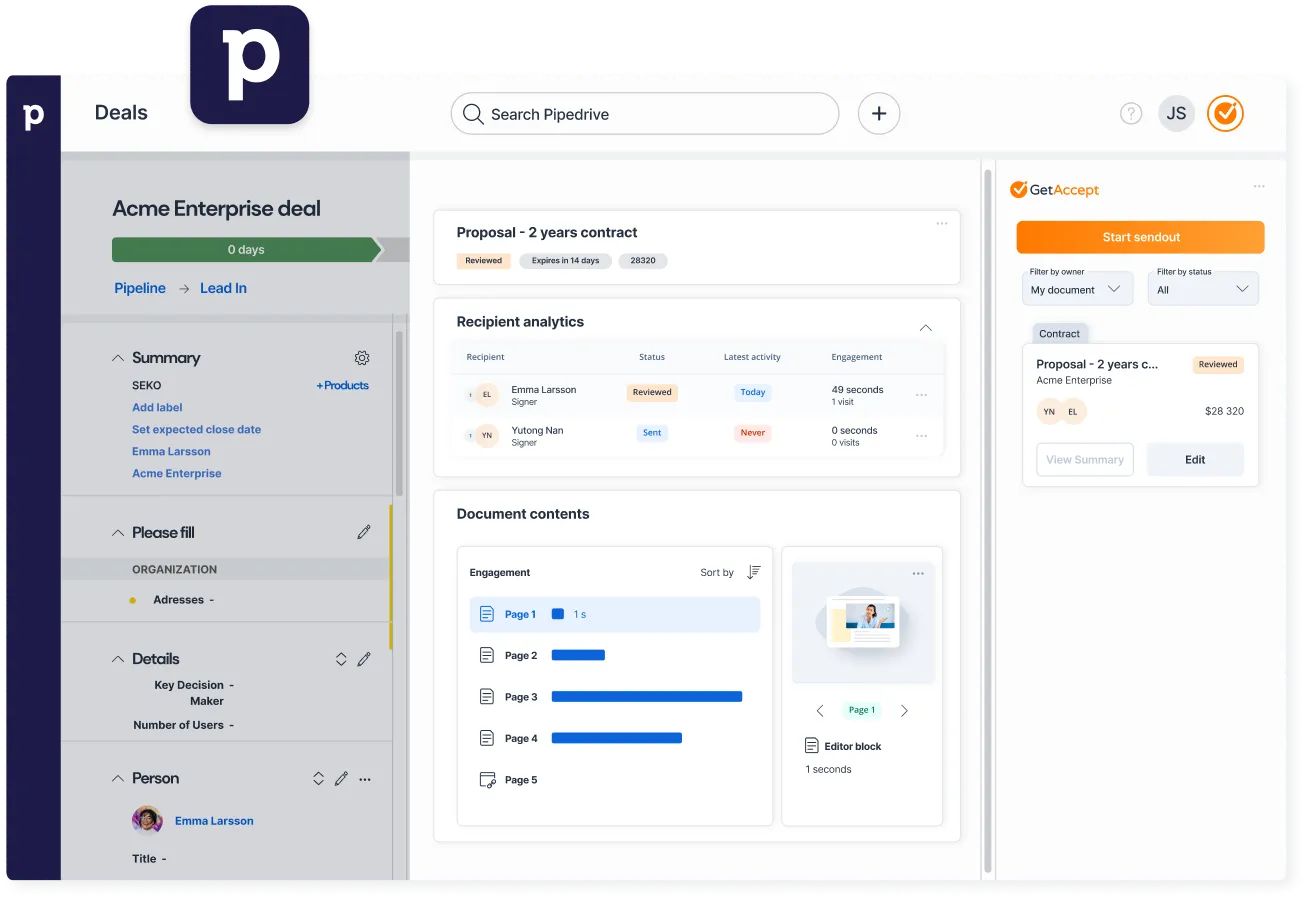
Task: Open the Lead In stage link
Action: [x=223, y=288]
